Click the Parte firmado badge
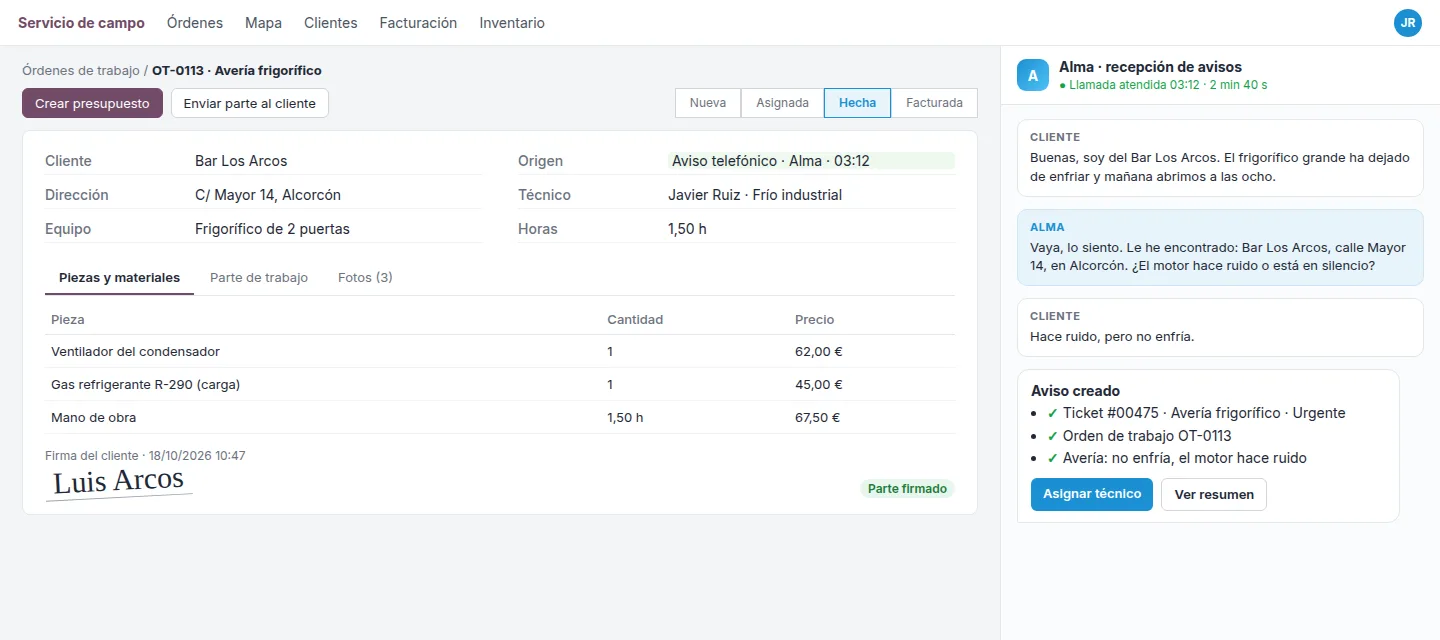The height and width of the screenshot is (640, 1440). point(907,489)
